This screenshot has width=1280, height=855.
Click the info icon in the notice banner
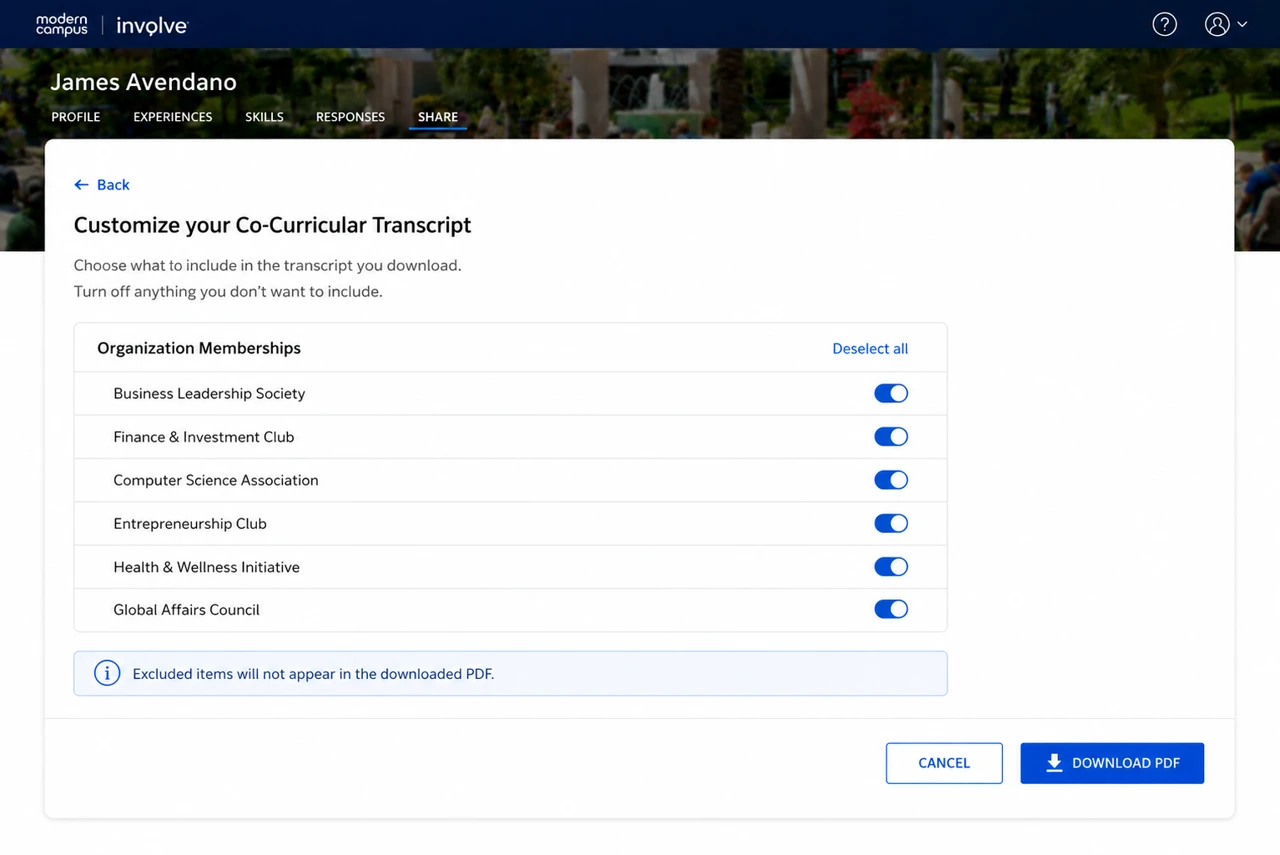pyautogui.click(x=107, y=674)
